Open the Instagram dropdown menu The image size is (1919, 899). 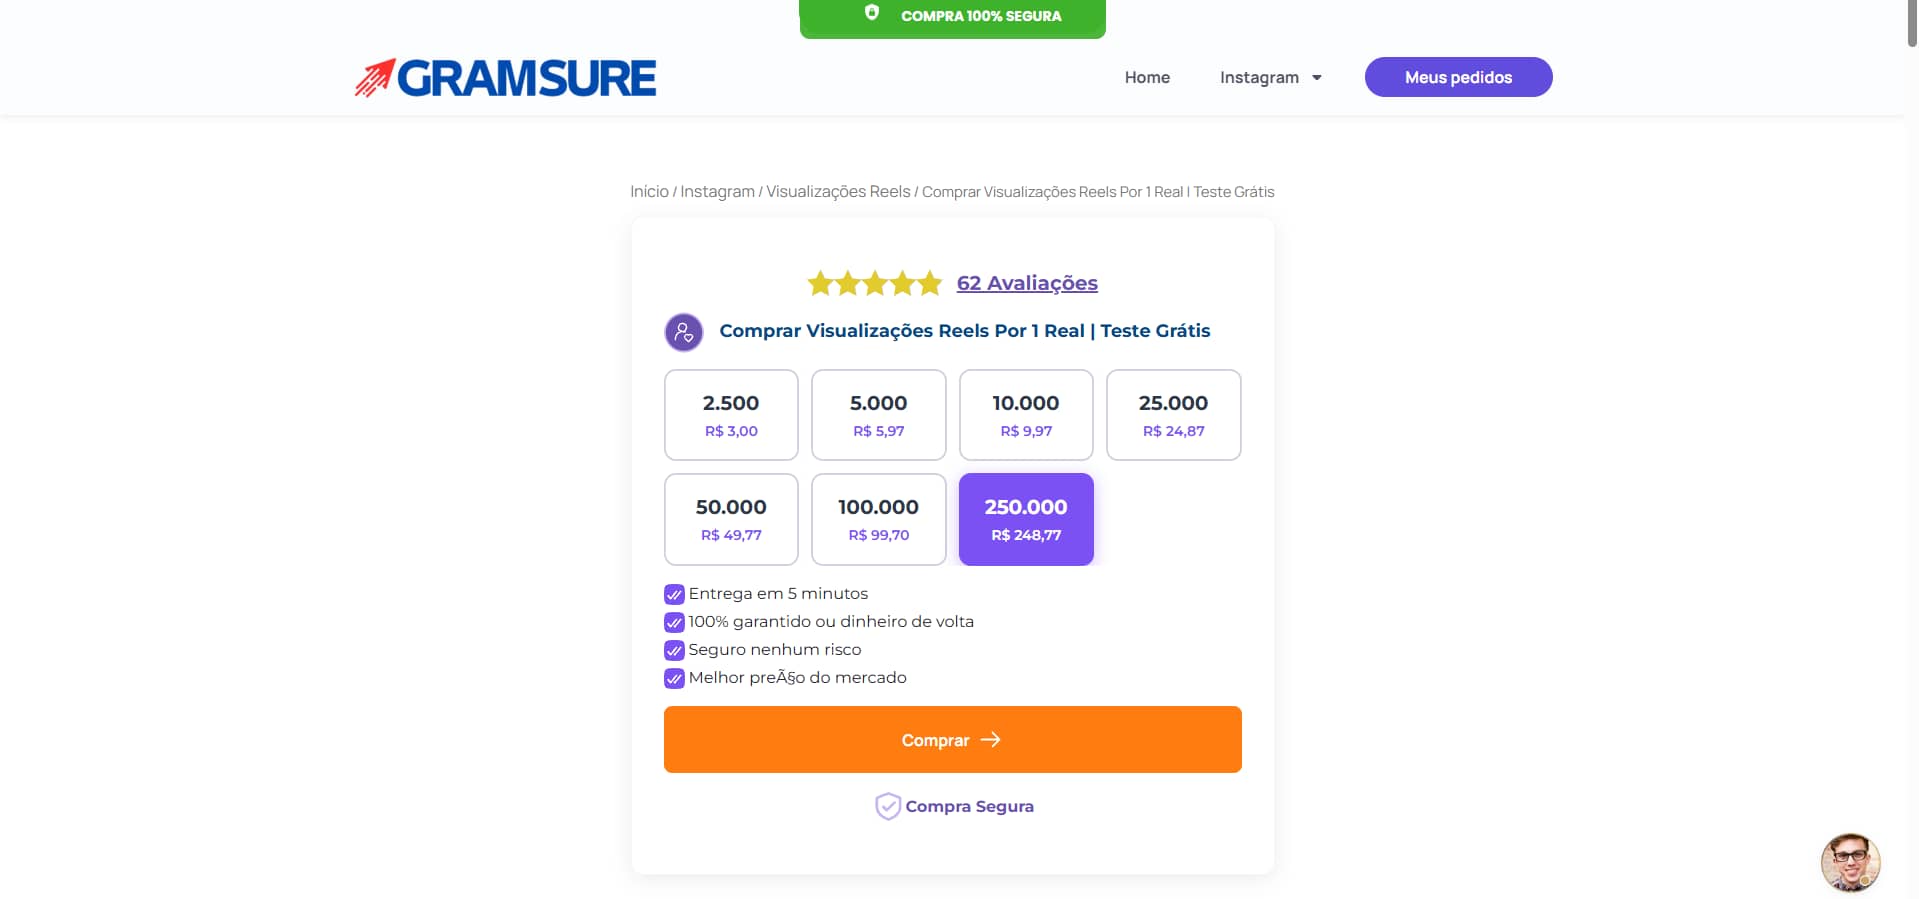click(x=1270, y=77)
